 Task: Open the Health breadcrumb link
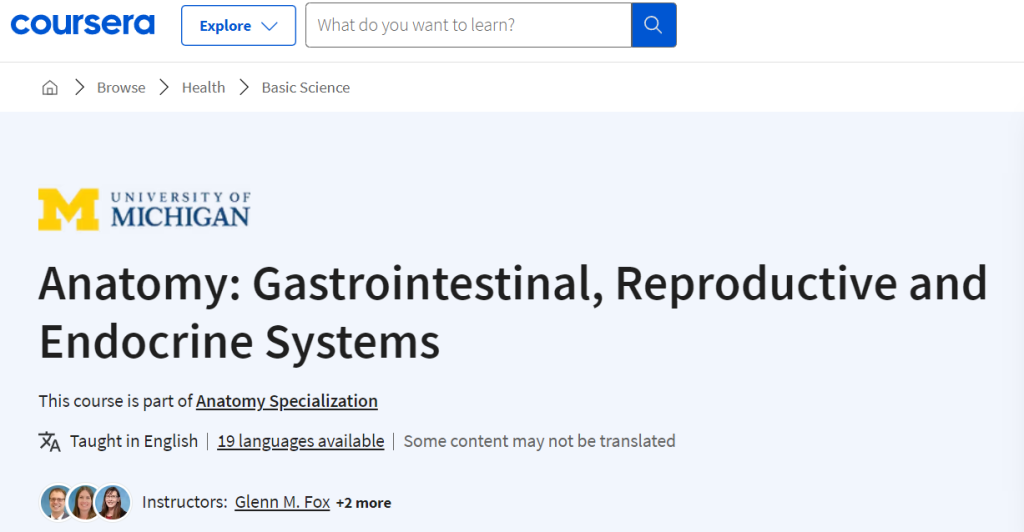203,87
